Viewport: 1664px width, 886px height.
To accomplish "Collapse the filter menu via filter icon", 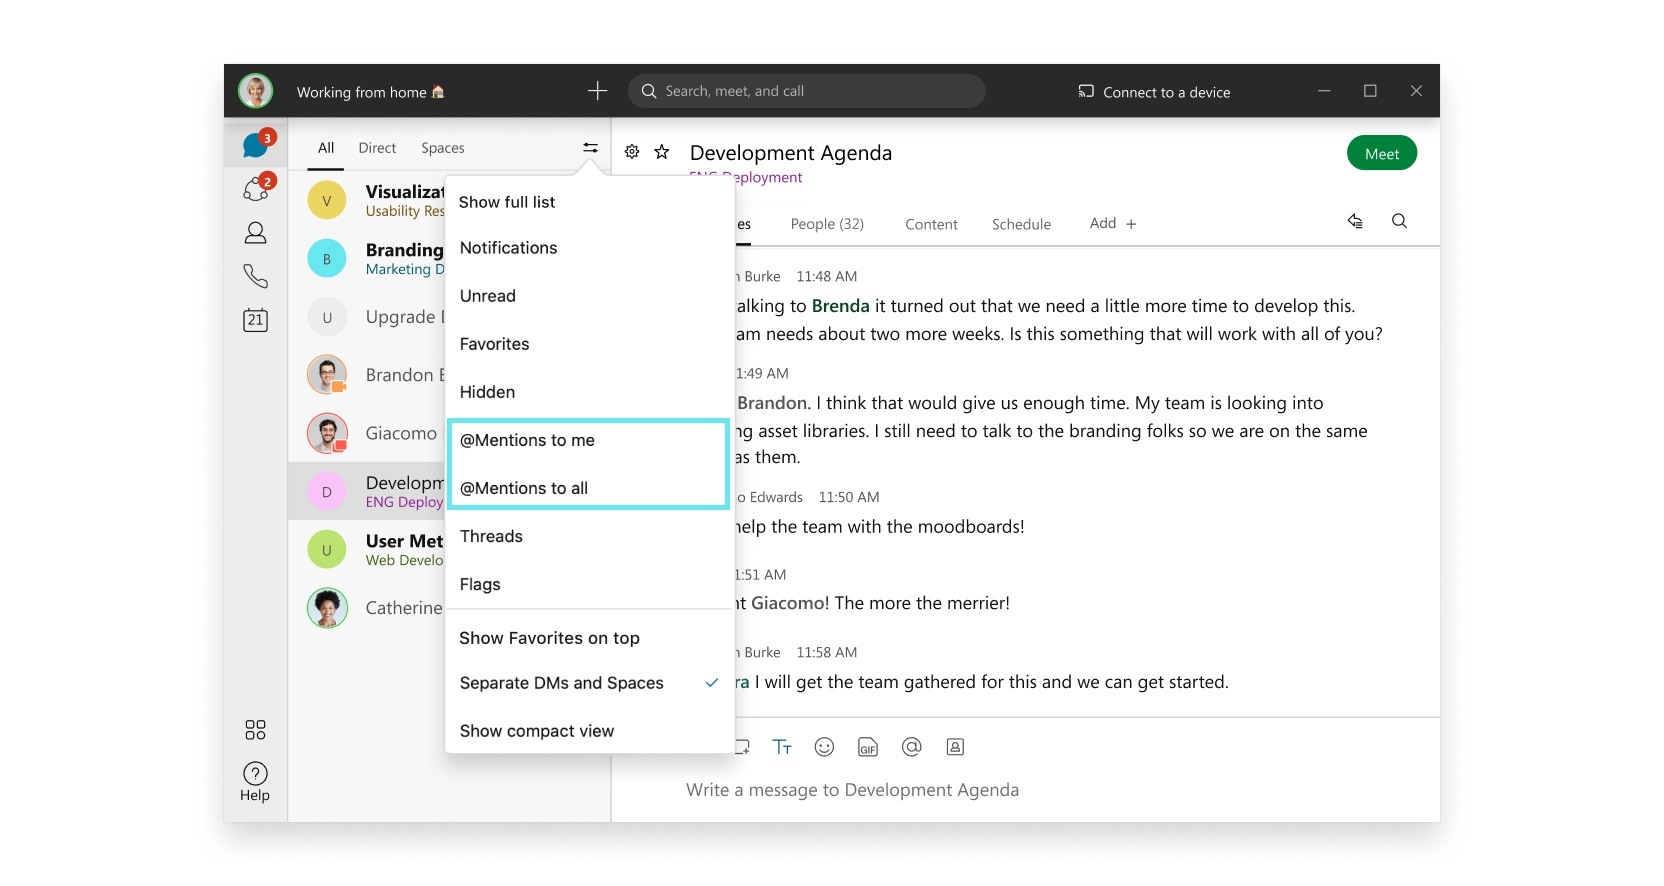I will point(591,148).
